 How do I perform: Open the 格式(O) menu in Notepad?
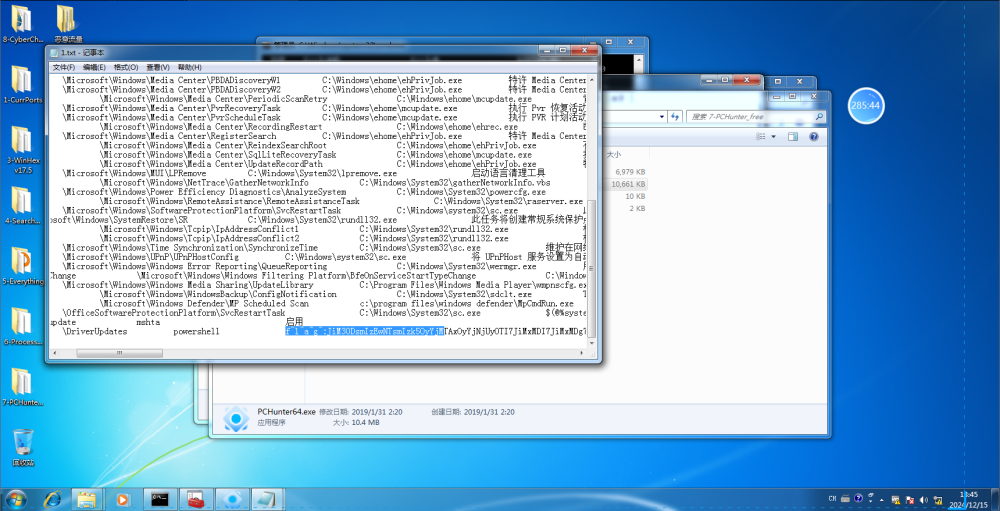click(126, 67)
